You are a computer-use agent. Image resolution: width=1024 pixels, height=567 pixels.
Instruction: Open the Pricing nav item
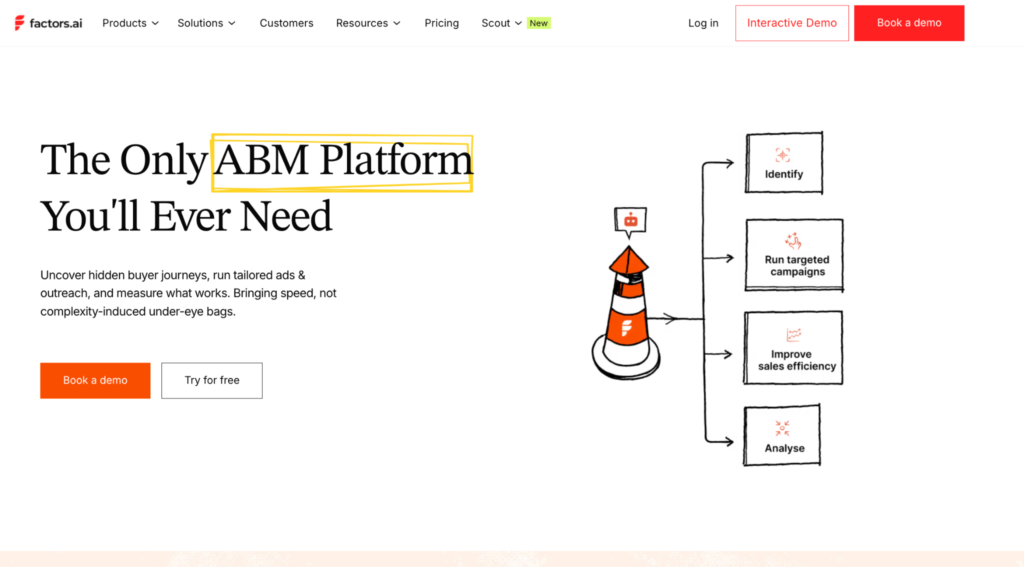coord(441,23)
